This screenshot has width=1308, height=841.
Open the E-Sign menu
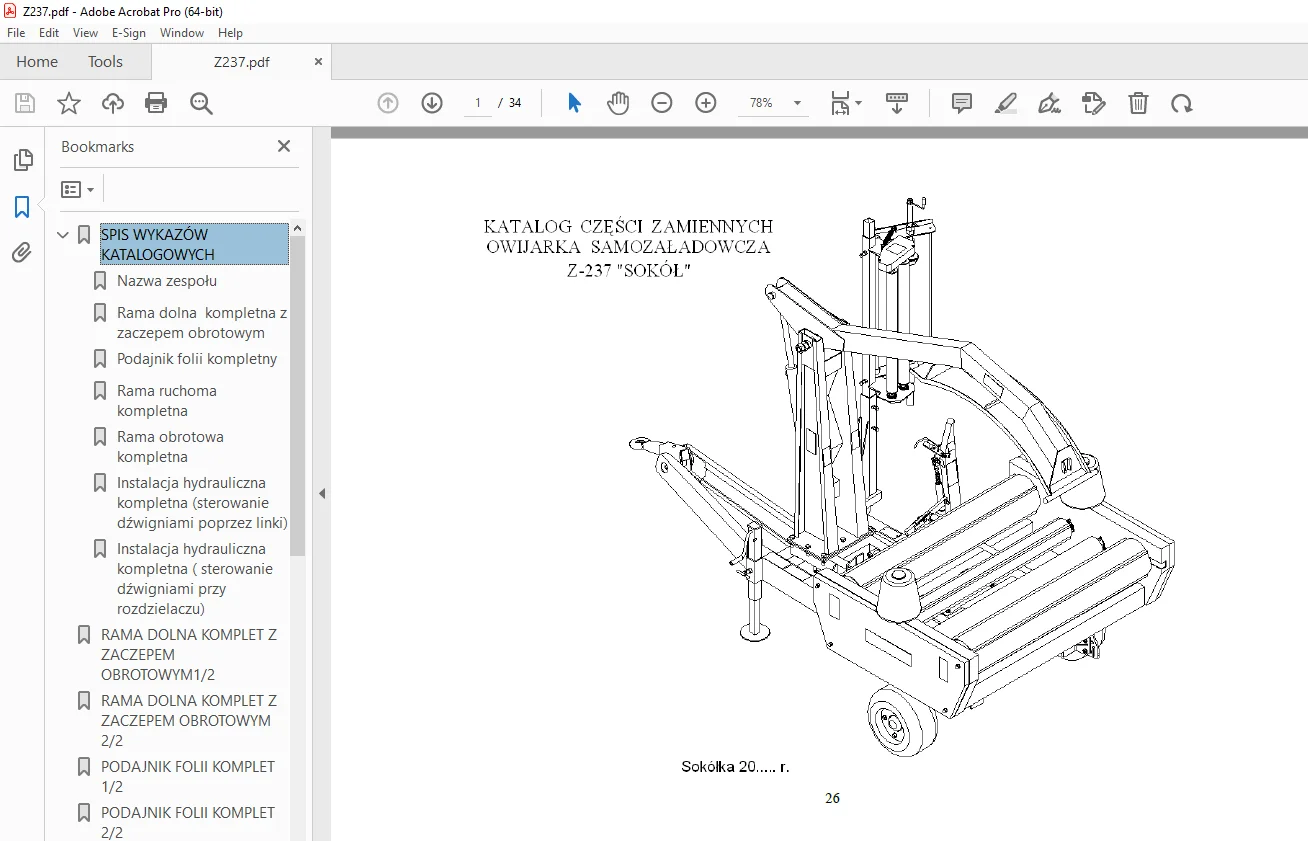coord(129,33)
